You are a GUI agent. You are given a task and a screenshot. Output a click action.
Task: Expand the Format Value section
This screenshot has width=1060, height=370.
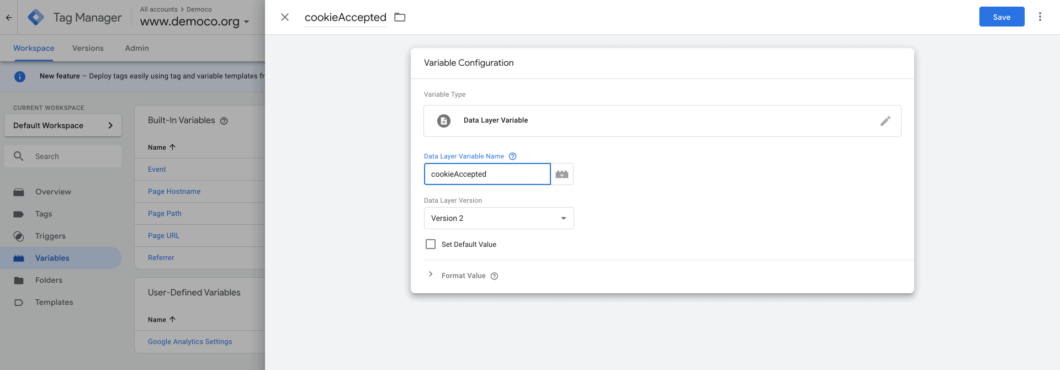[431, 275]
